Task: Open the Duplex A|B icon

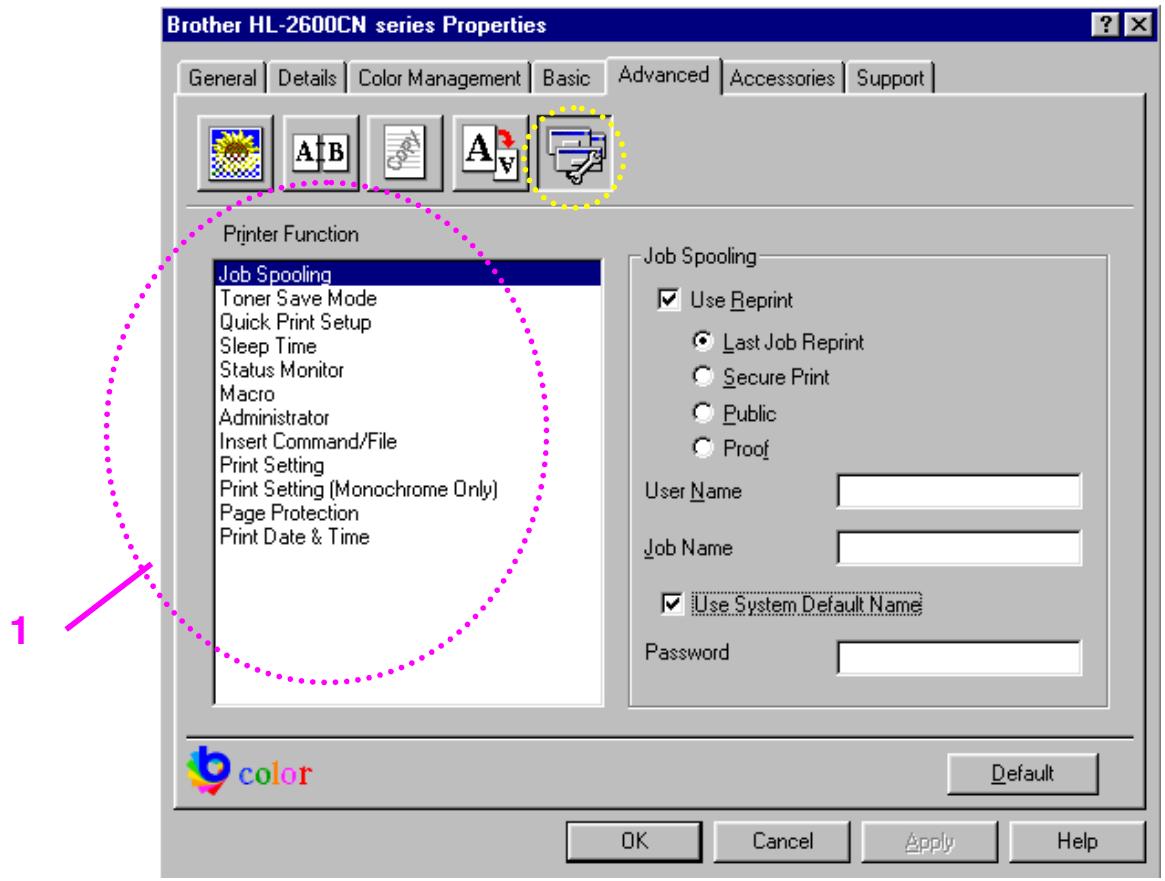Action: tap(320, 153)
